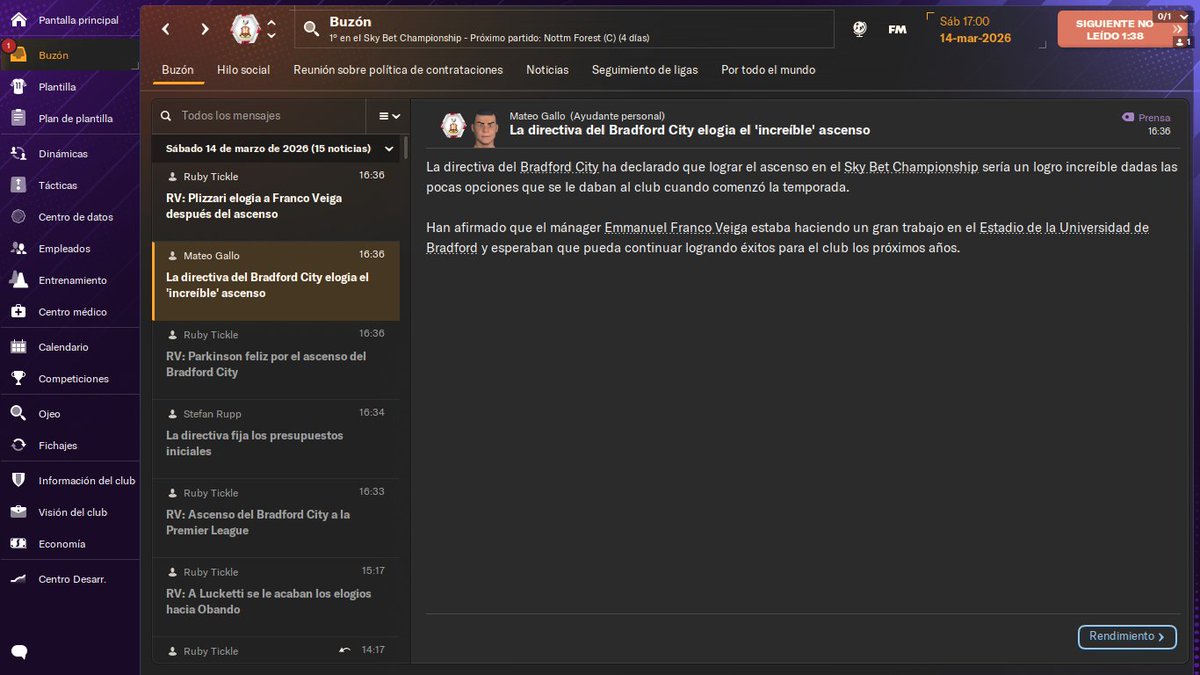Open the Ojeo scouting magnifier icon
Image resolution: width=1200 pixels, height=675 pixels.
pyautogui.click(x=18, y=413)
